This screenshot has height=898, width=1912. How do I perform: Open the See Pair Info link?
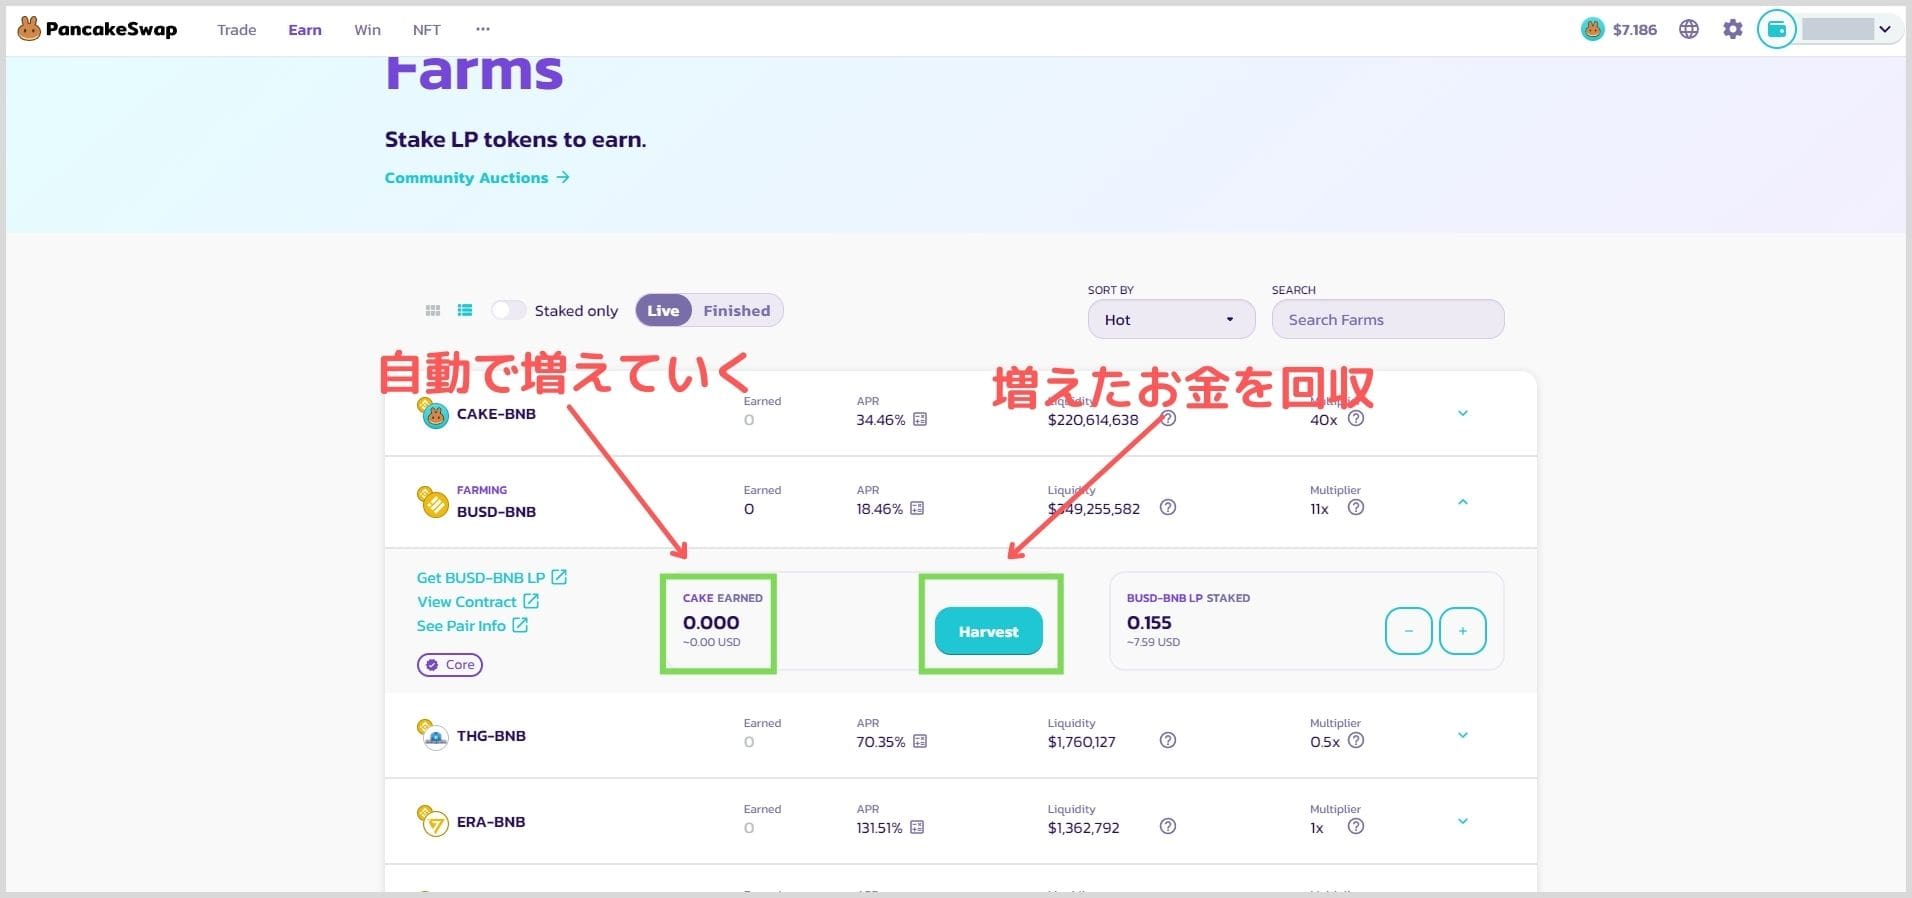coord(472,625)
